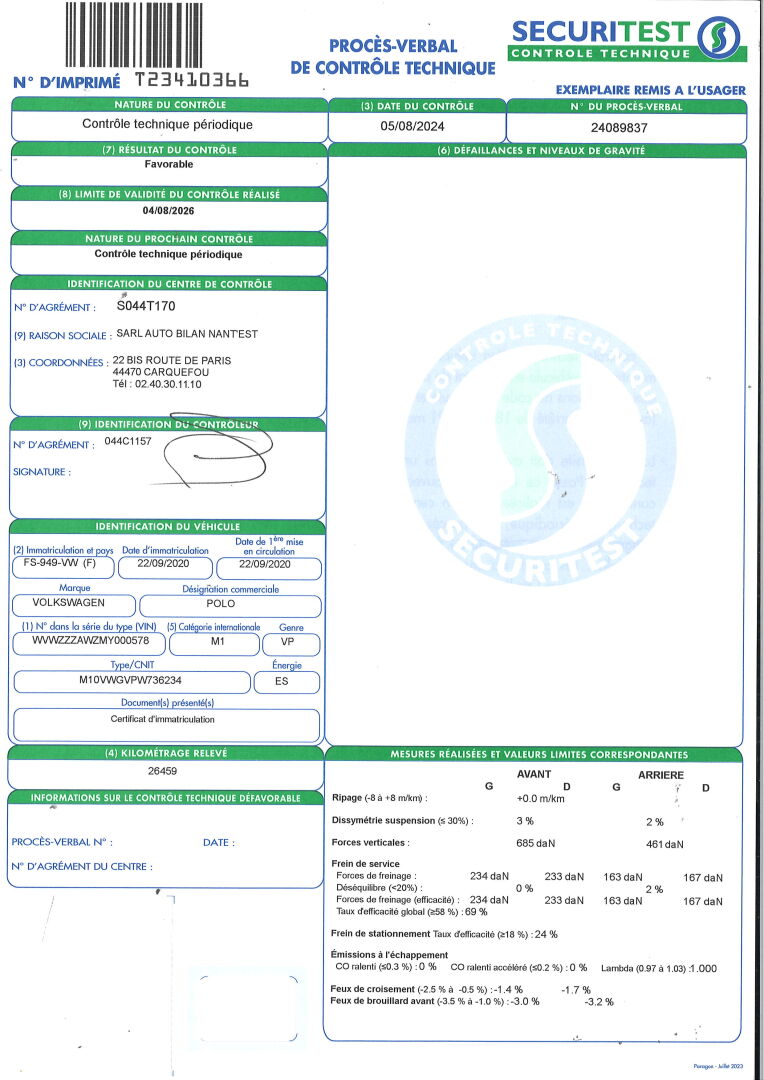Click header 'IDENTIFICATION DU VÉHICULE'

(x=167, y=527)
